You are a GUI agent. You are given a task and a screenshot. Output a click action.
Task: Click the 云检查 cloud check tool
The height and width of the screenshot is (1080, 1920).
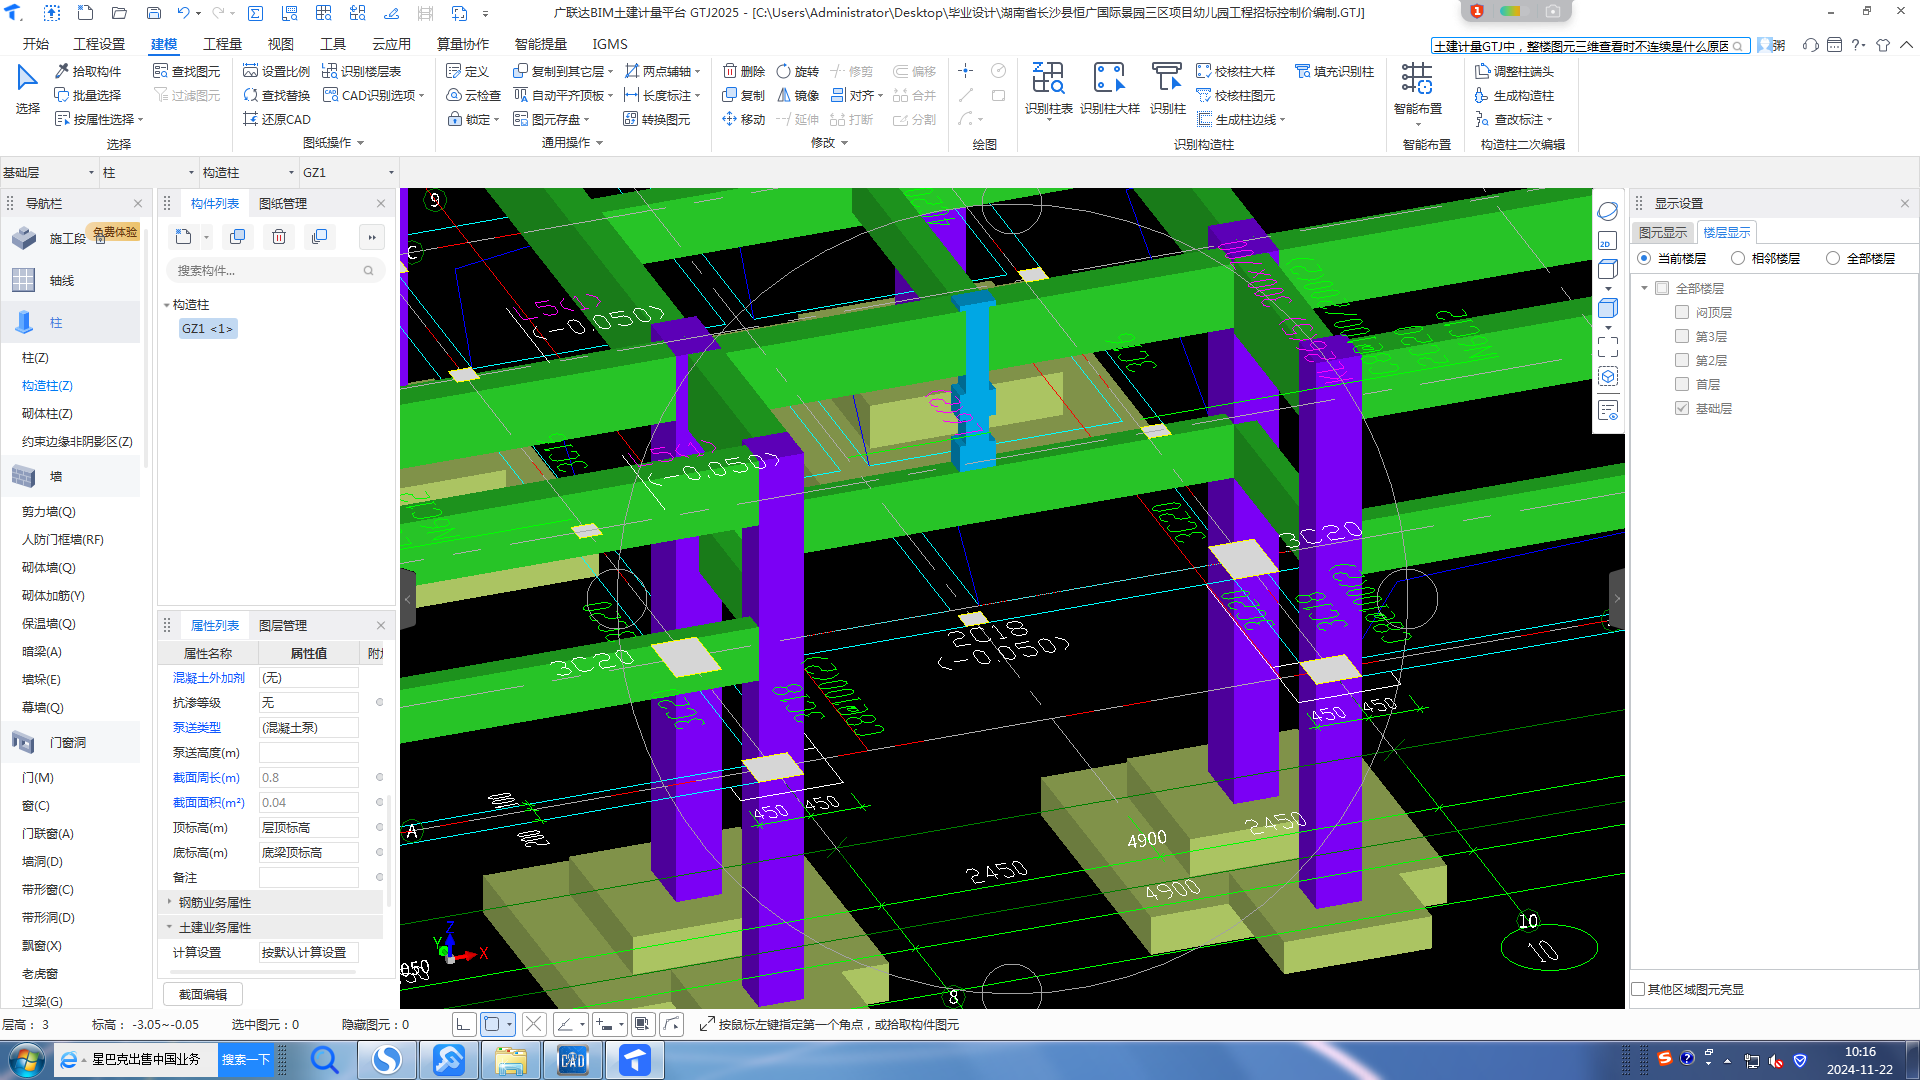[473, 95]
